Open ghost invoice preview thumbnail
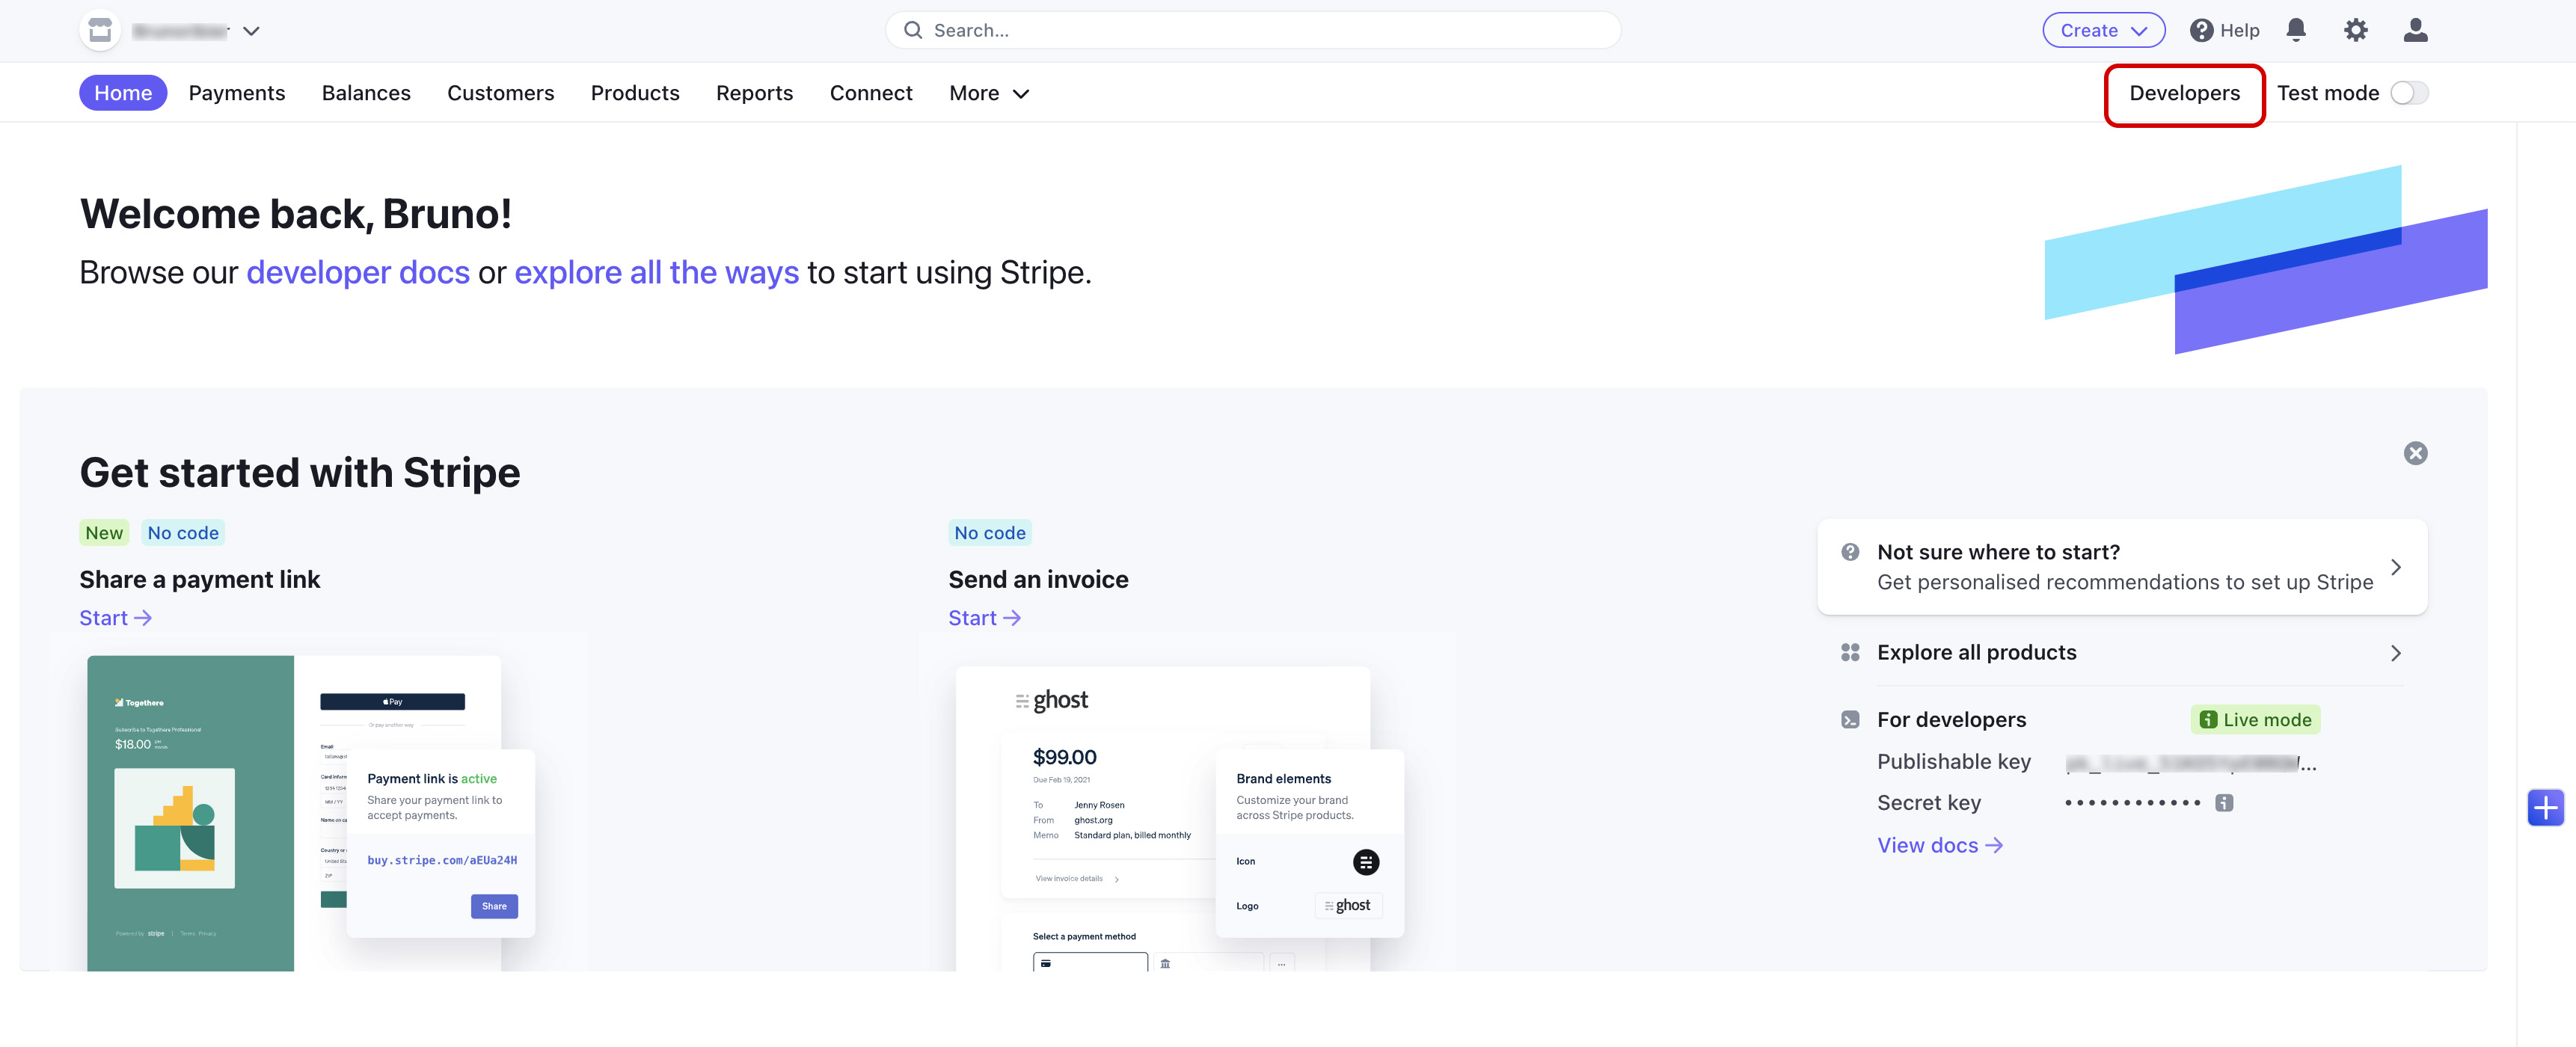 click(x=1180, y=818)
